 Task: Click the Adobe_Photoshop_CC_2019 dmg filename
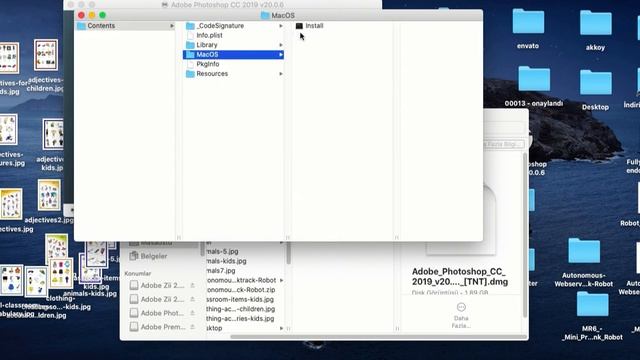coord(460,277)
